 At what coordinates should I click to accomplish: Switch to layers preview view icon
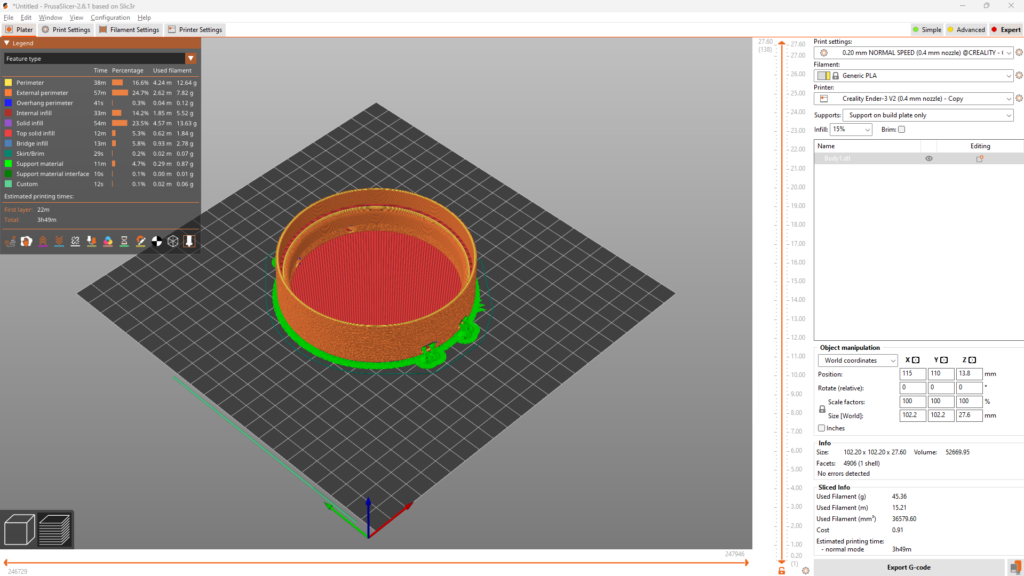point(54,530)
